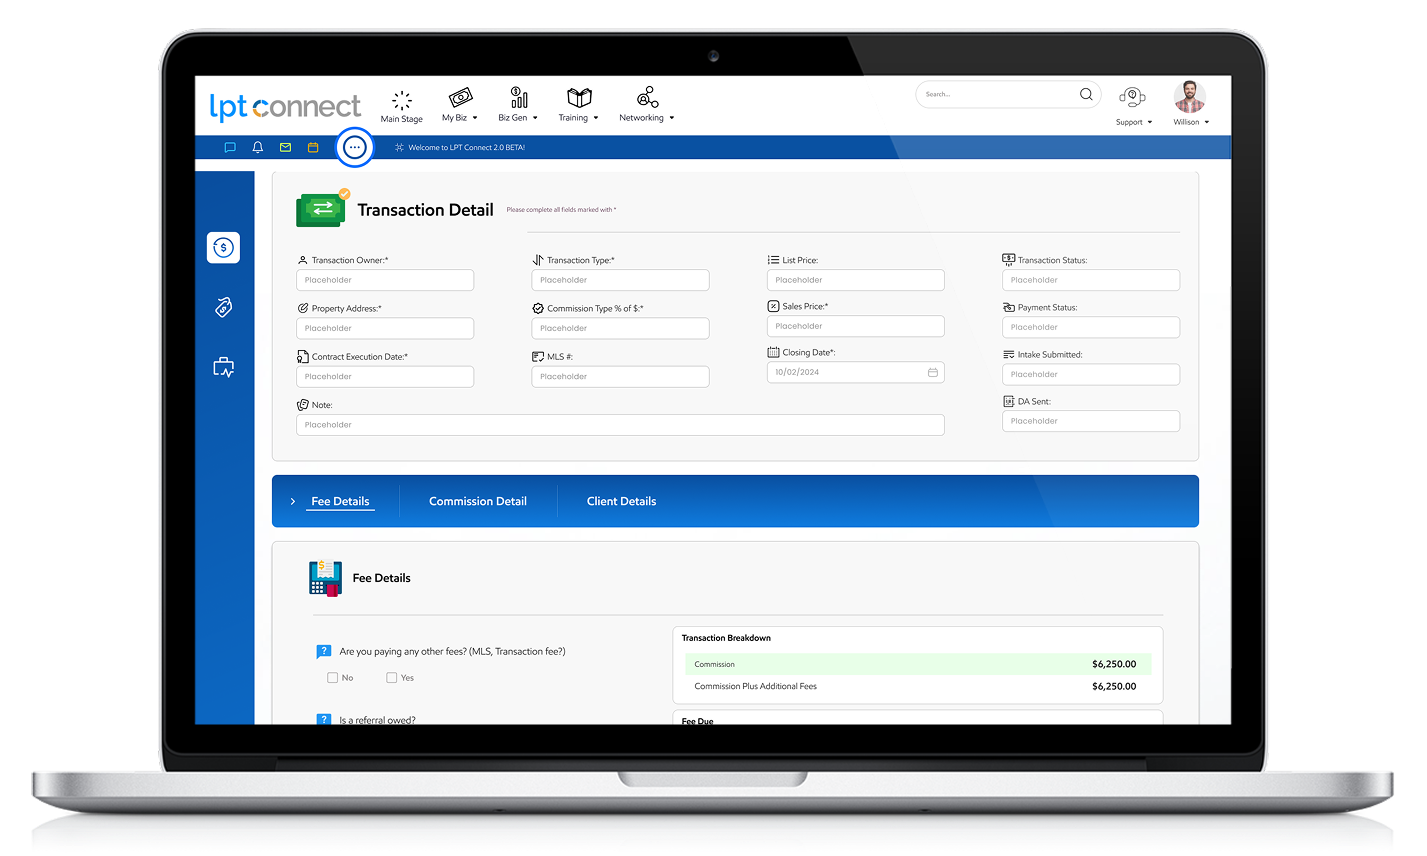Open the Training menu label
This screenshot has width=1427, height=856.
[x=573, y=118]
